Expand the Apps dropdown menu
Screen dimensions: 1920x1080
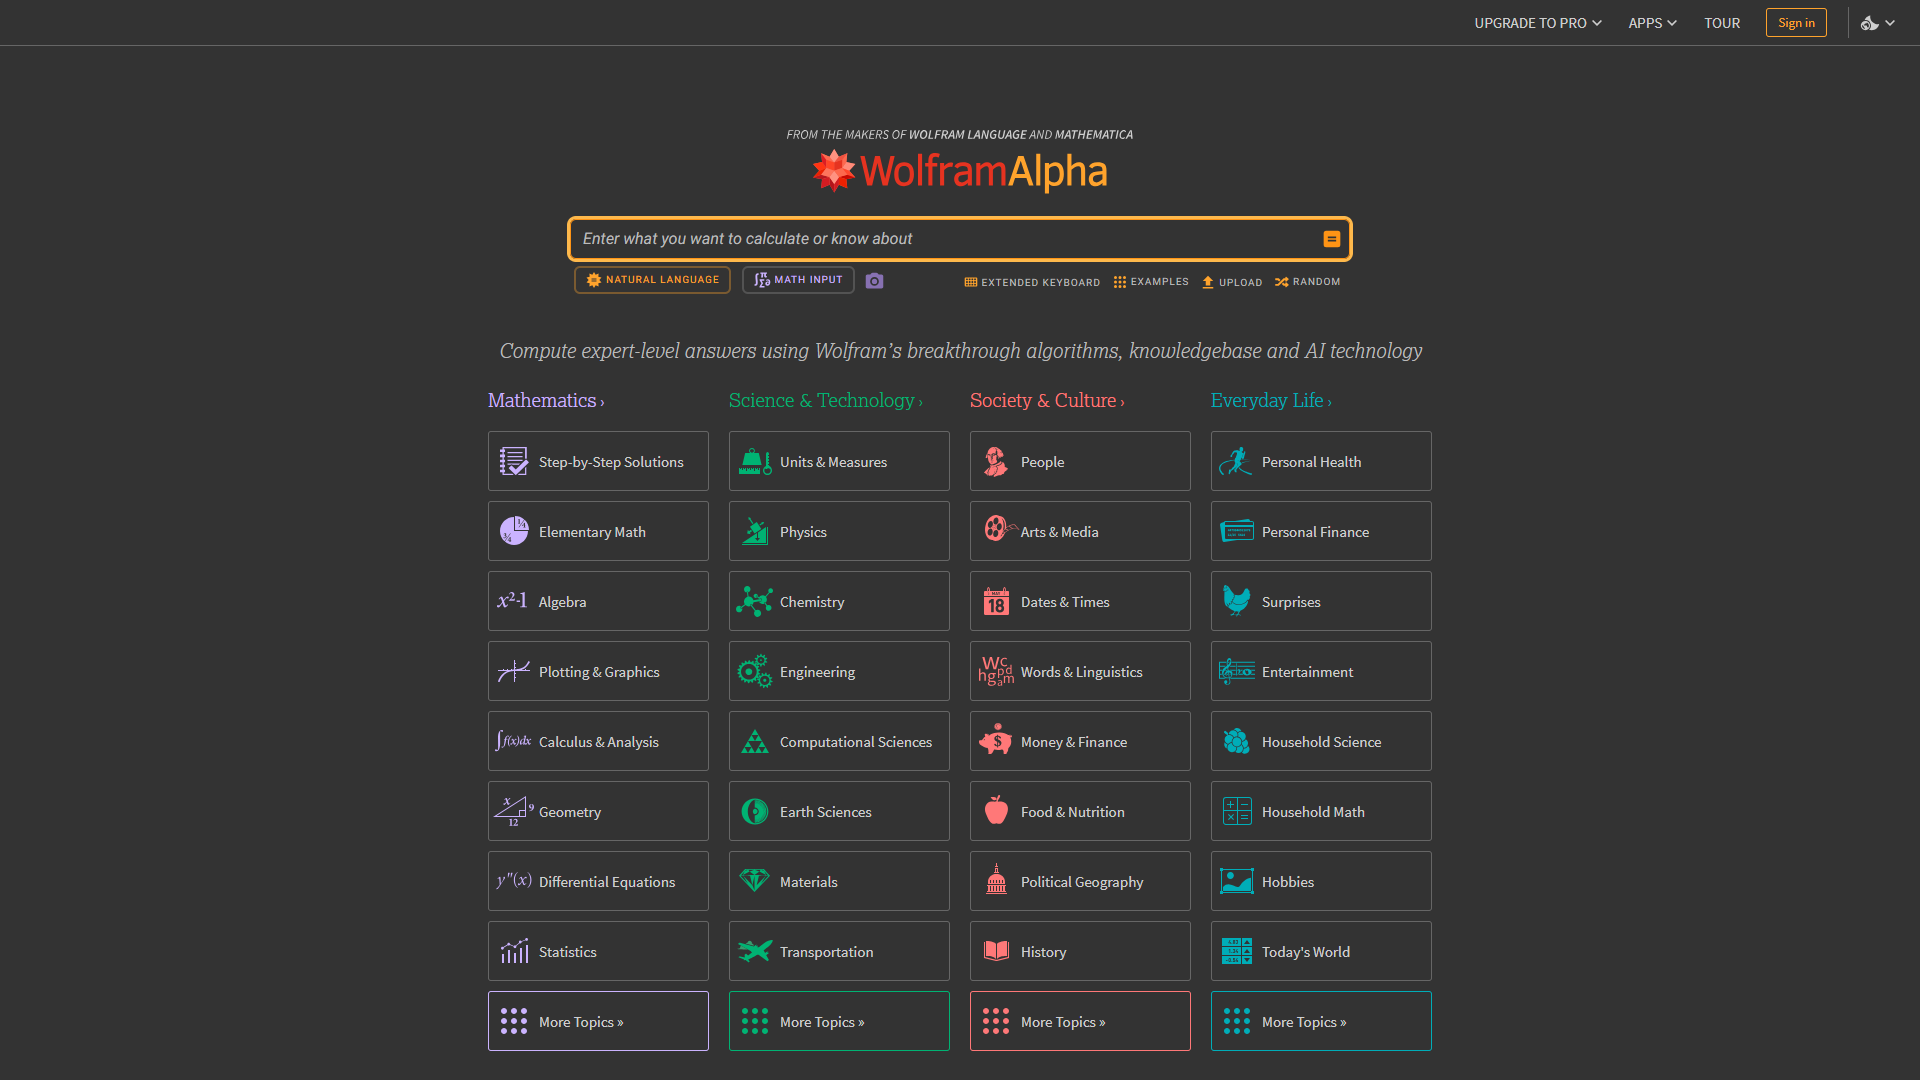[x=1652, y=23]
